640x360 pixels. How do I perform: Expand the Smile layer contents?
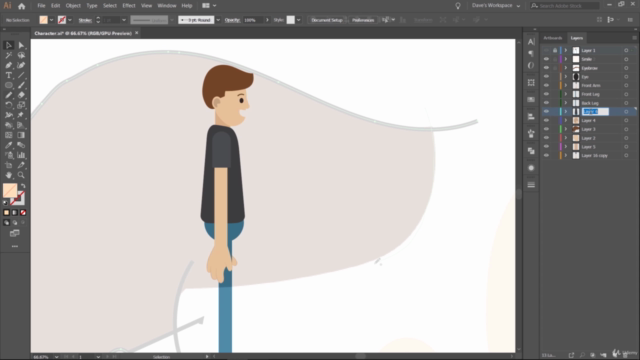pyautogui.click(x=566, y=59)
